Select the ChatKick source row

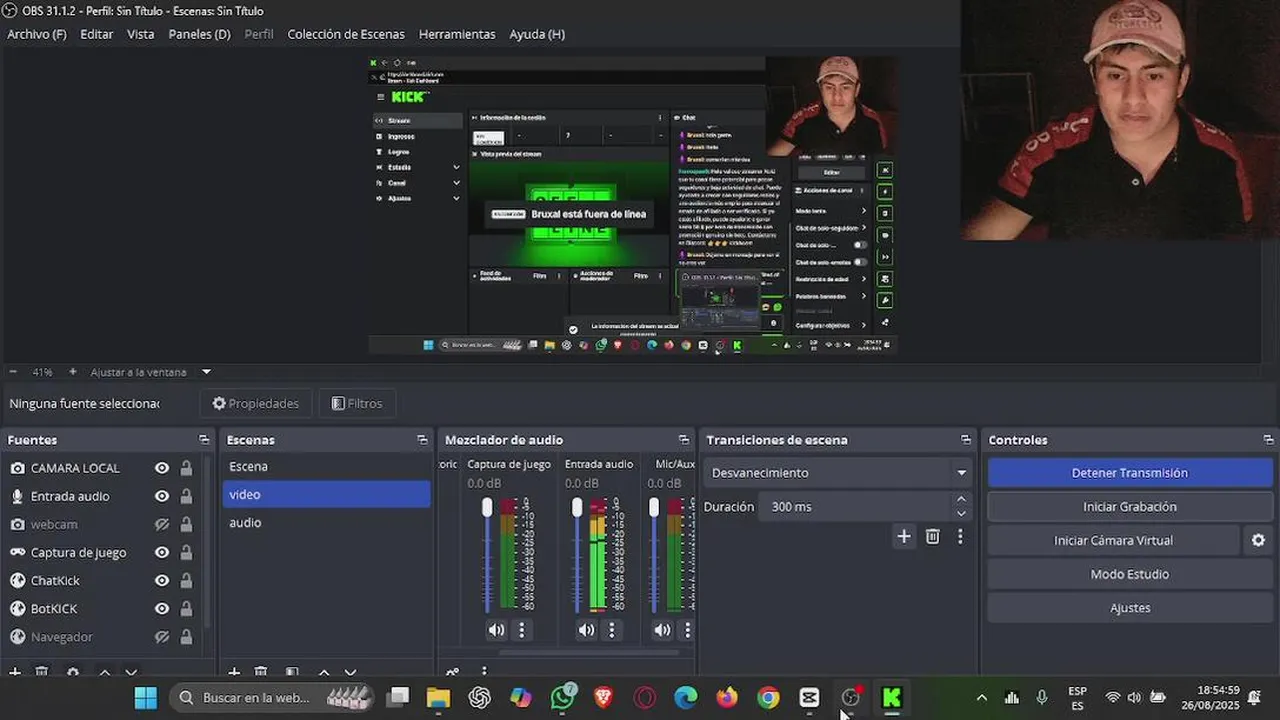coord(100,580)
